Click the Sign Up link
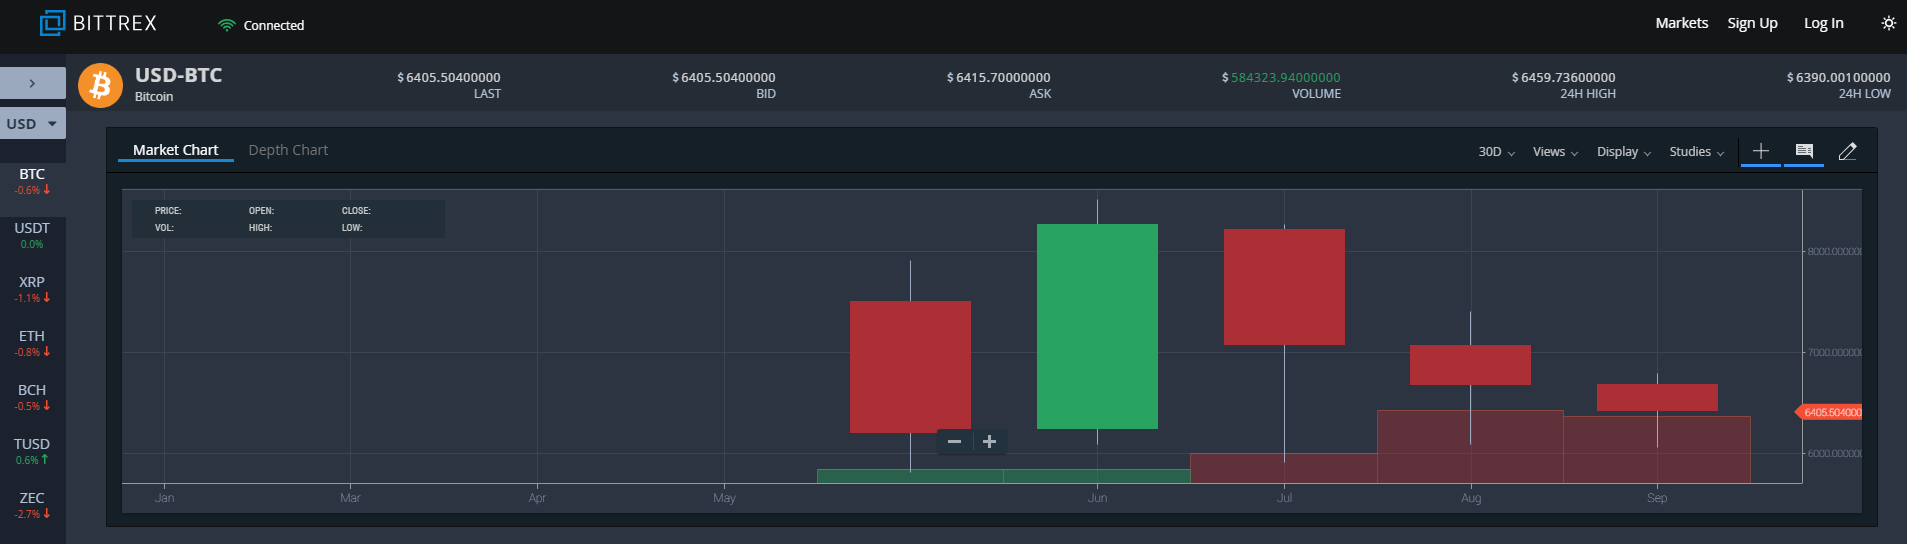Image resolution: width=1907 pixels, height=544 pixels. coord(1752,23)
